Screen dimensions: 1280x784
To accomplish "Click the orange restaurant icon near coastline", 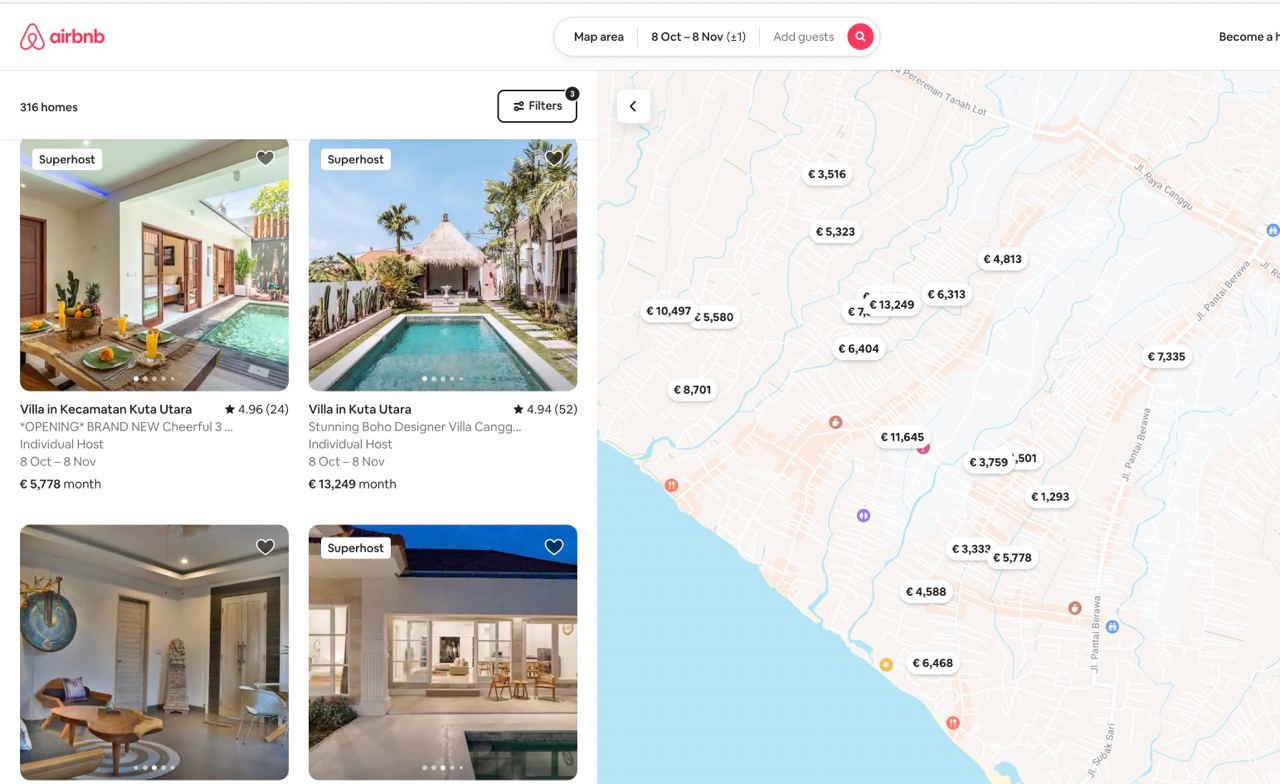I will click(x=671, y=485).
